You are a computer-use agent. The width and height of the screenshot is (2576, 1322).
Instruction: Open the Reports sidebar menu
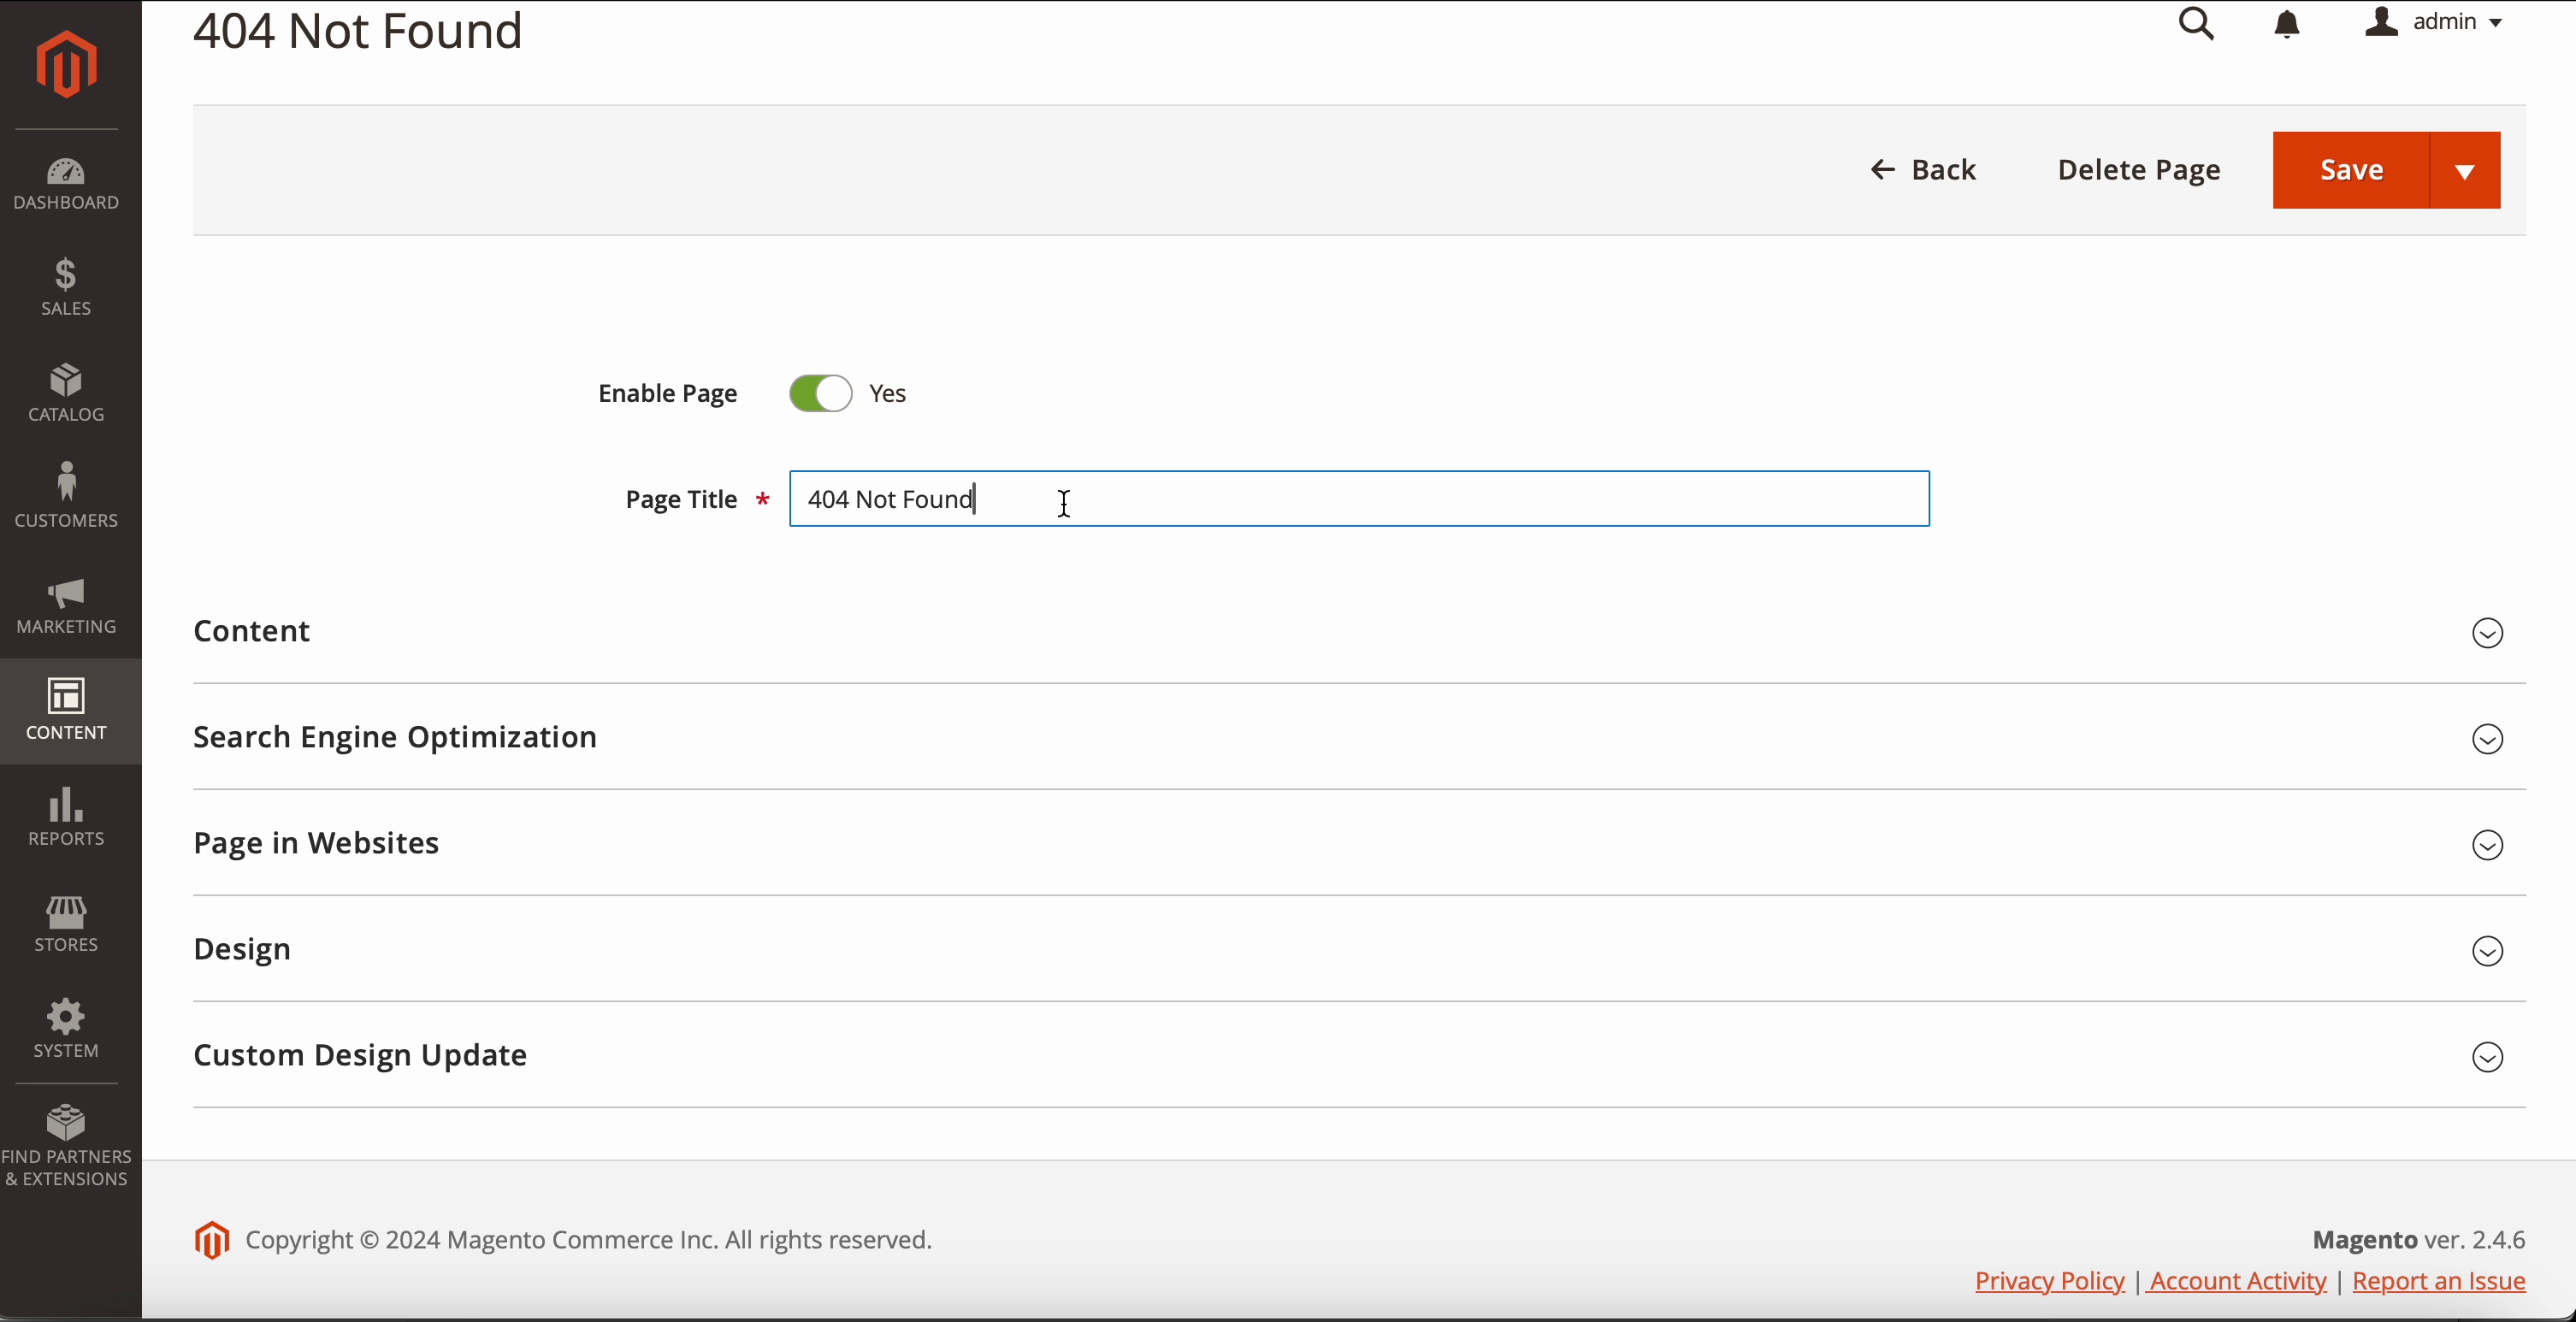coord(66,817)
